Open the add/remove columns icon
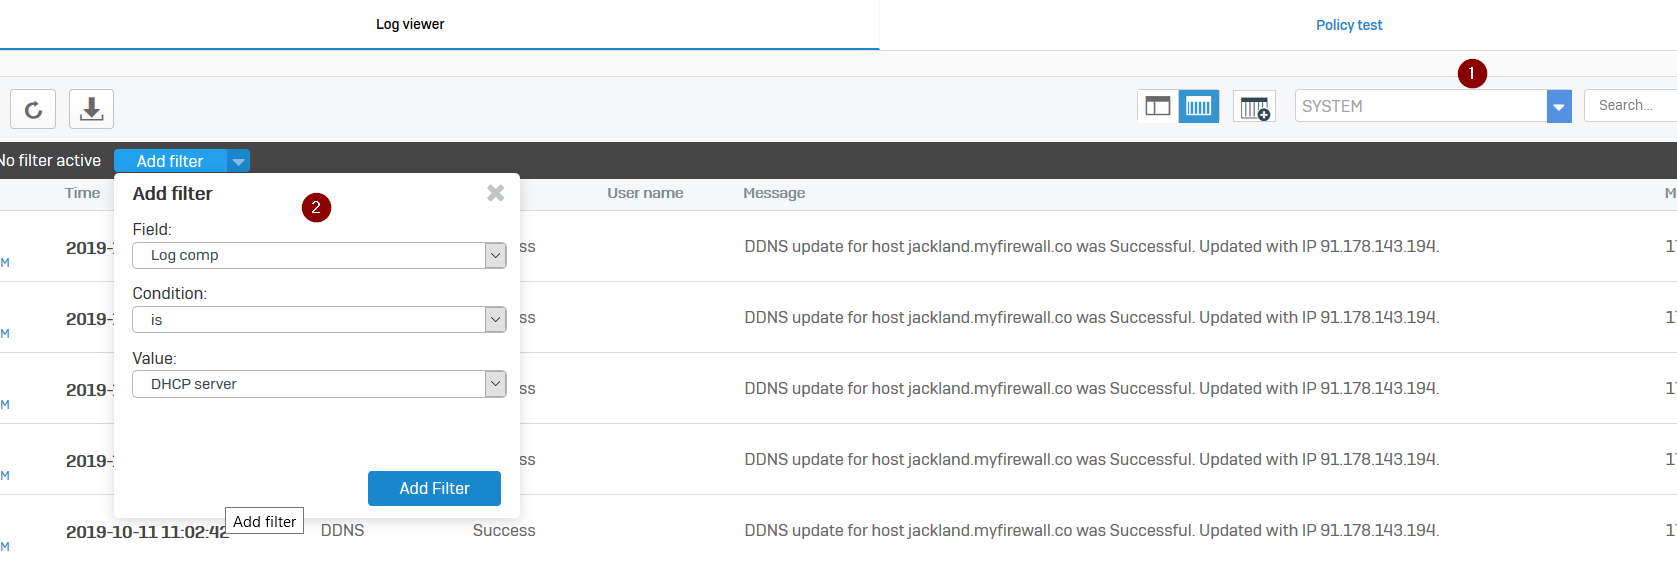The image size is (1677, 562). click(1254, 107)
